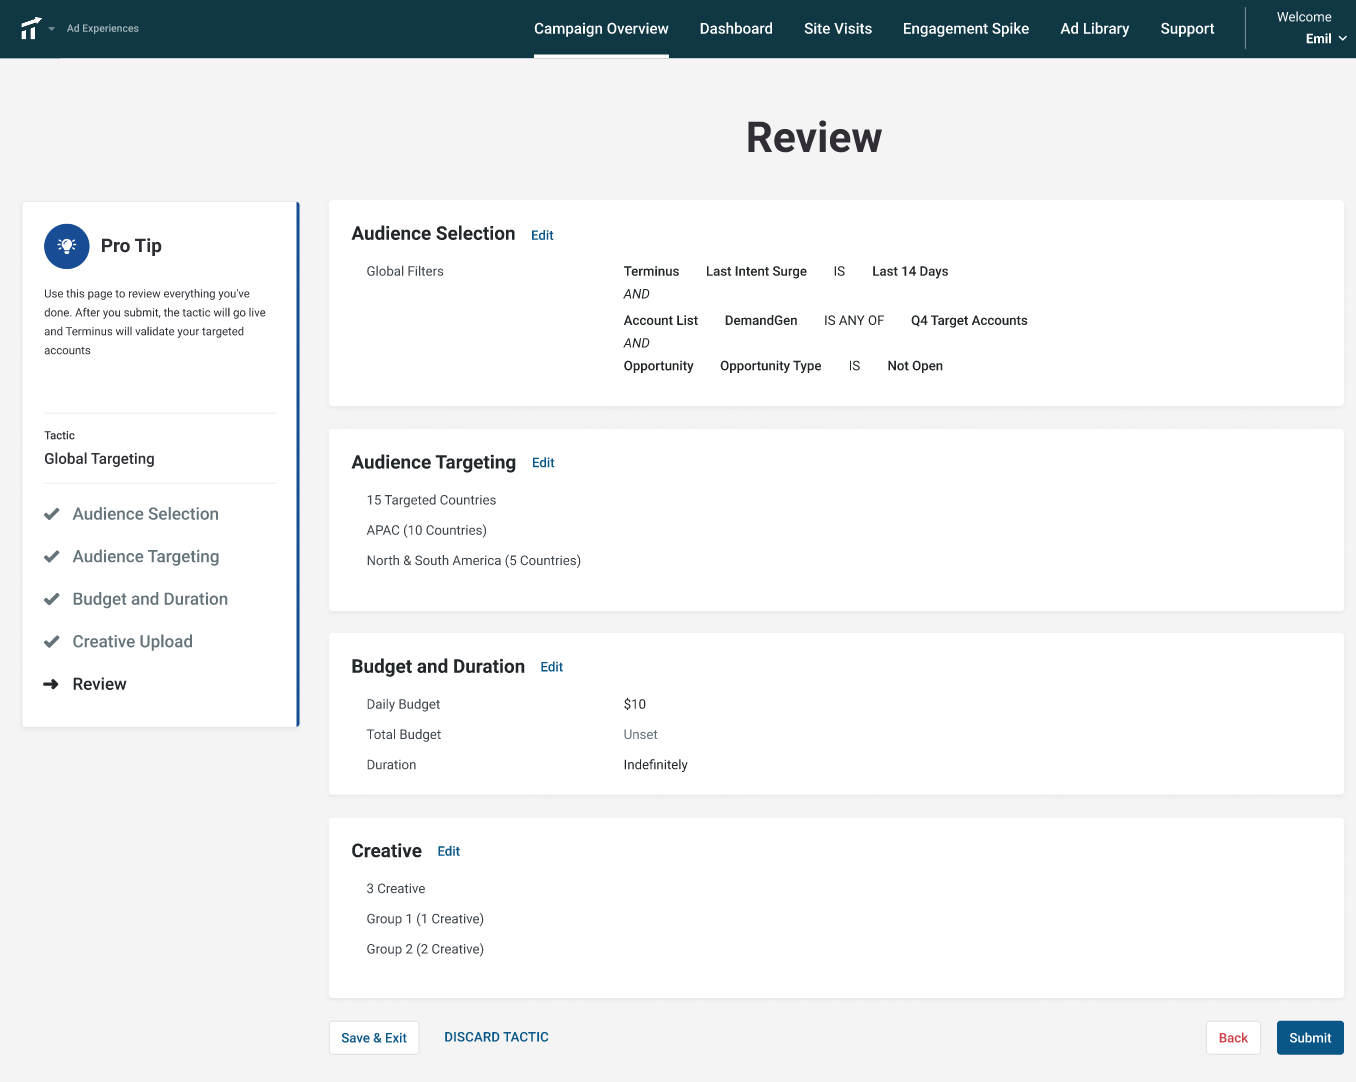Click the Group 2 (2 Creative) row

point(425,949)
